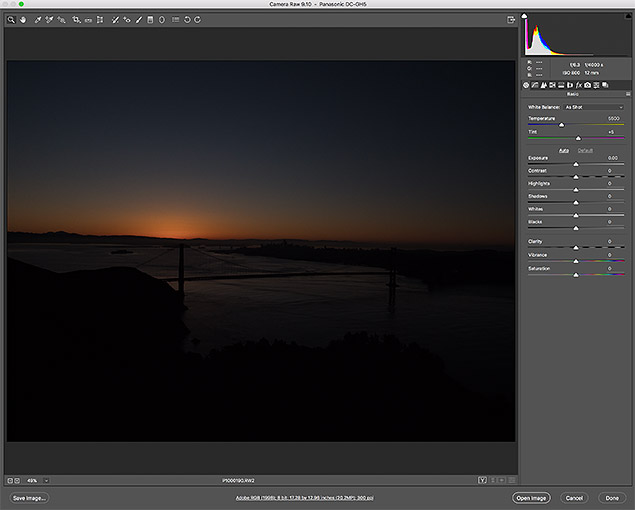Open the Camera Calibration panel tab
The height and width of the screenshot is (510, 635).
pyautogui.click(x=589, y=85)
